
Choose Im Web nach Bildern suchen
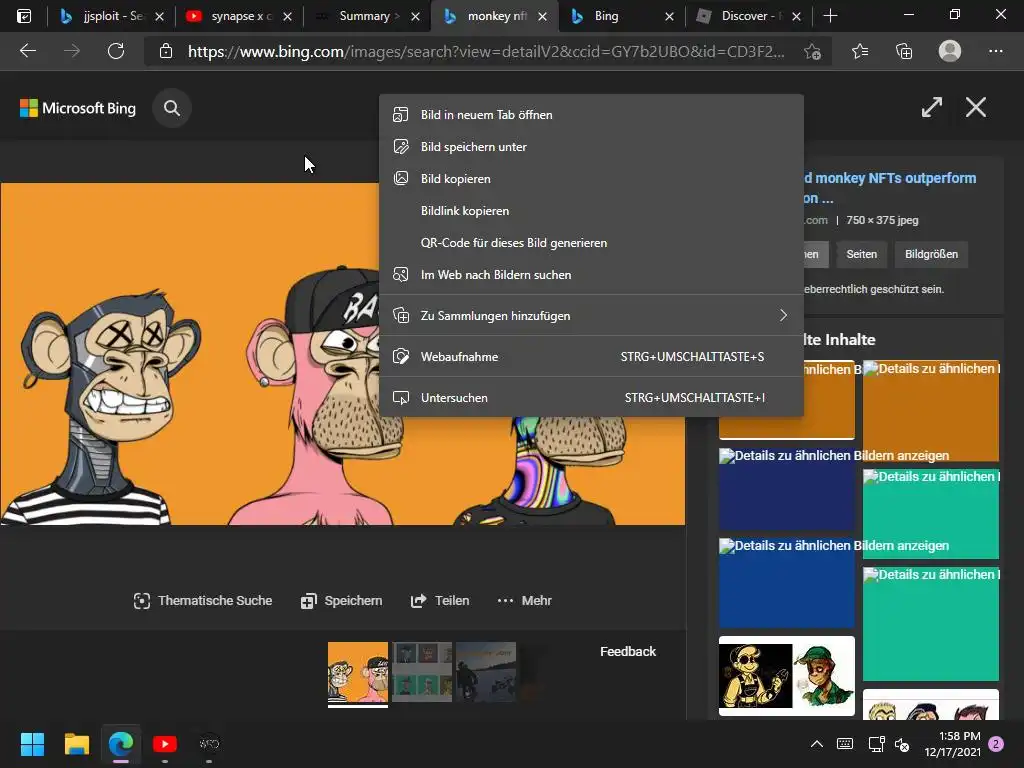click(591, 274)
